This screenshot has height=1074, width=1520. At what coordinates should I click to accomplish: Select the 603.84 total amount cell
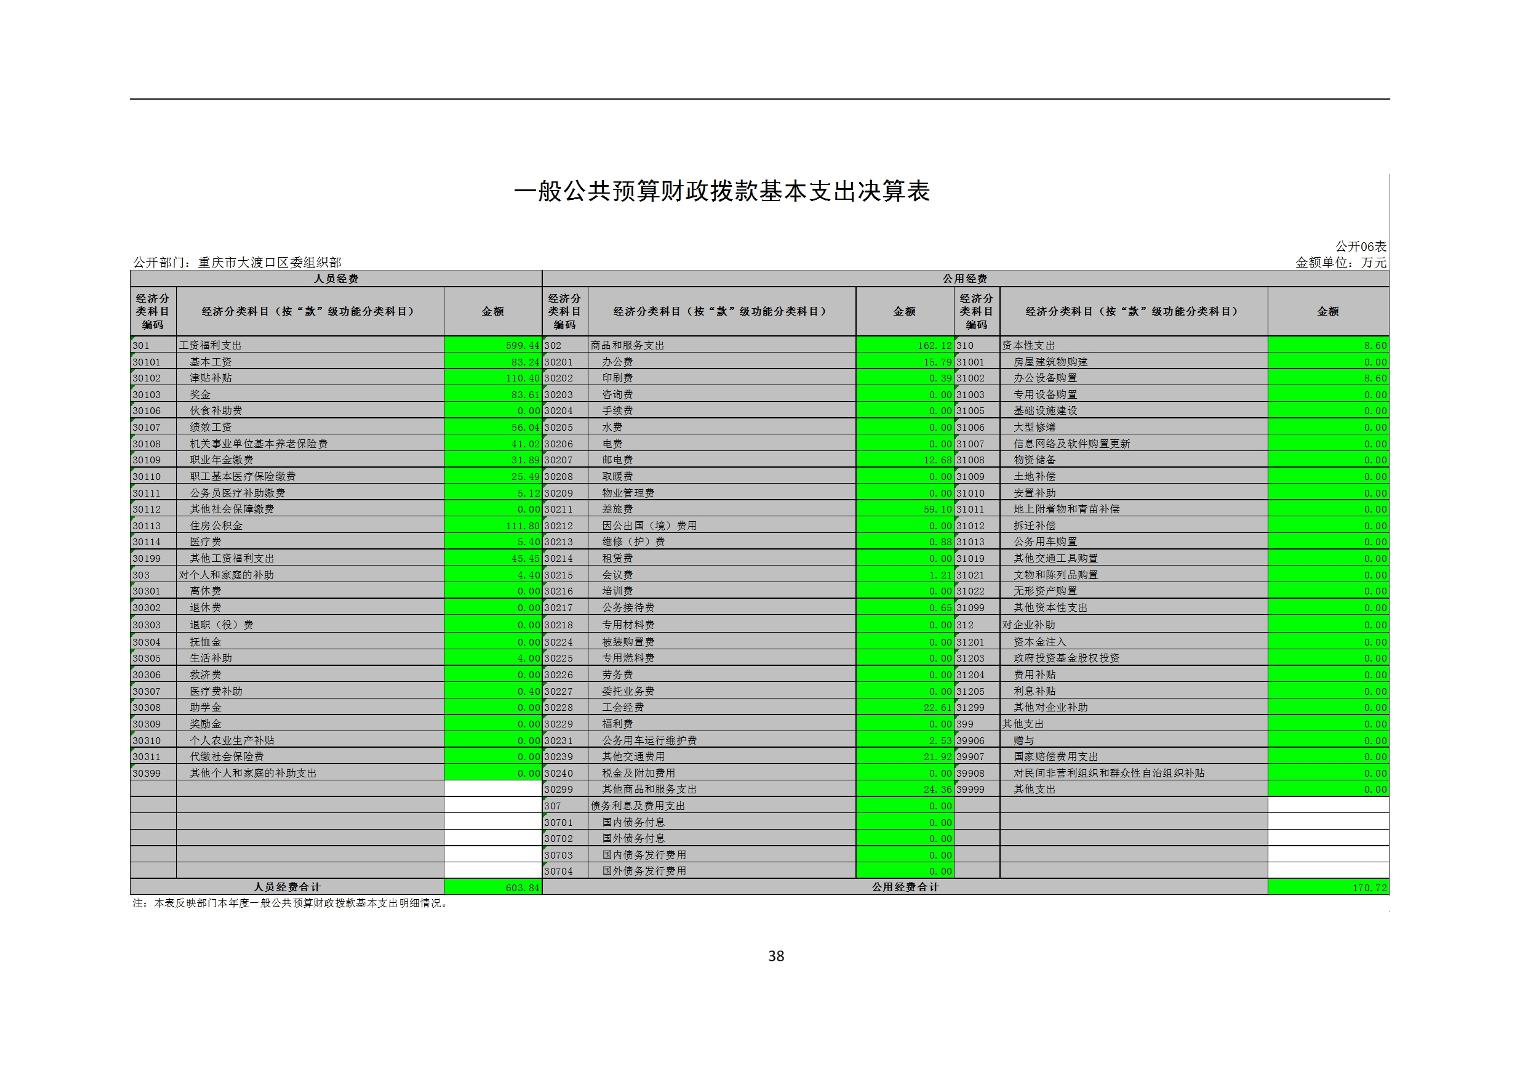coord(493,887)
